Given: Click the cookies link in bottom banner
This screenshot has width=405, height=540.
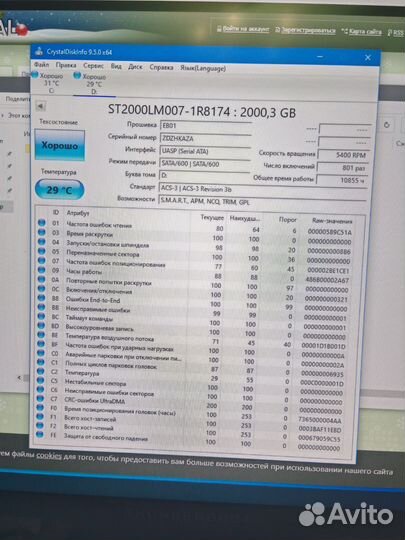Looking at the screenshot, I should coord(49,455).
